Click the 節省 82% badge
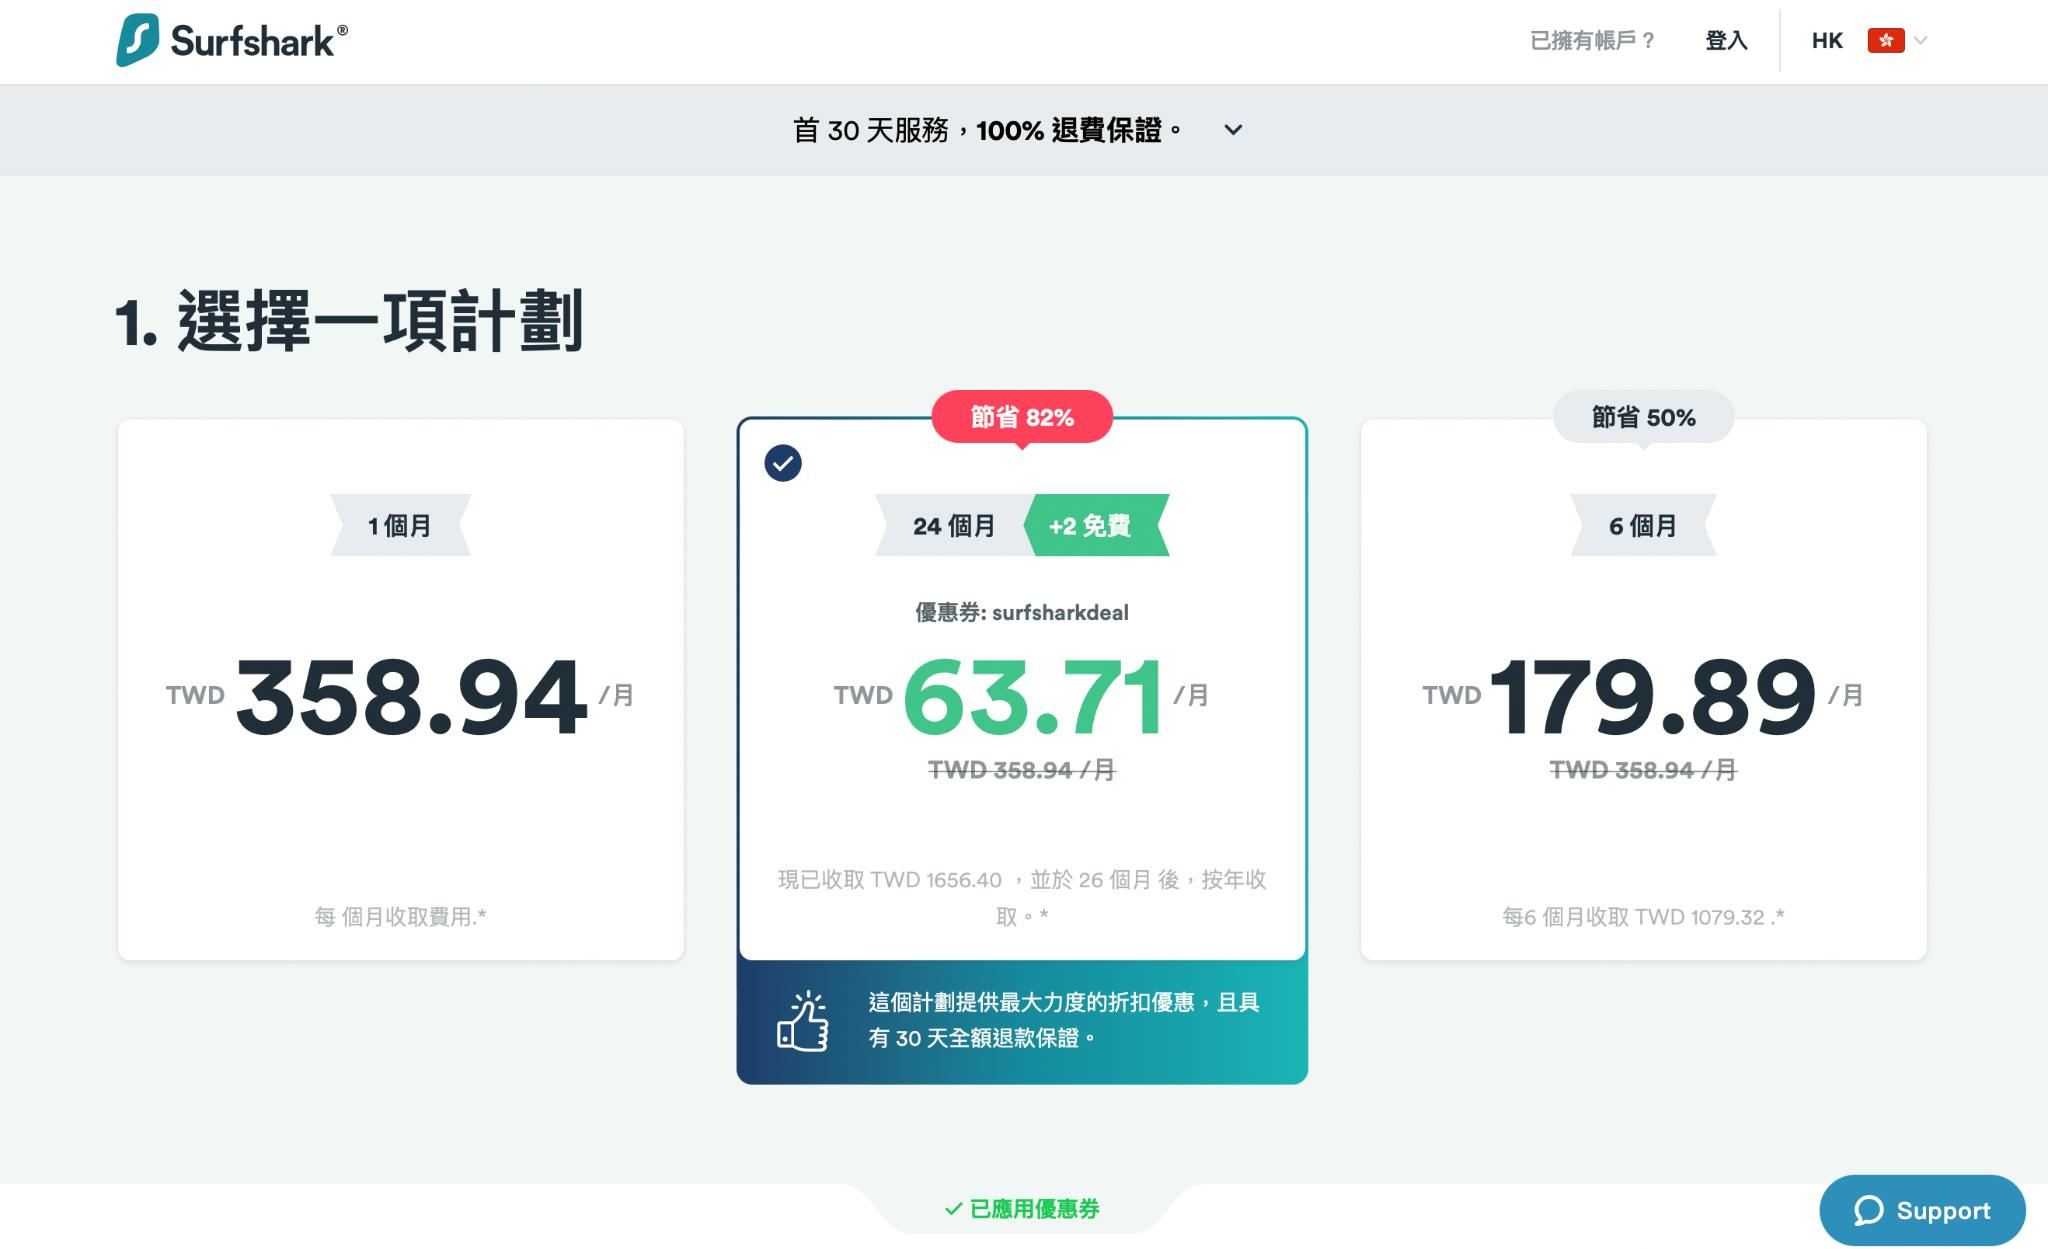This screenshot has width=2048, height=1249. 1022,417
